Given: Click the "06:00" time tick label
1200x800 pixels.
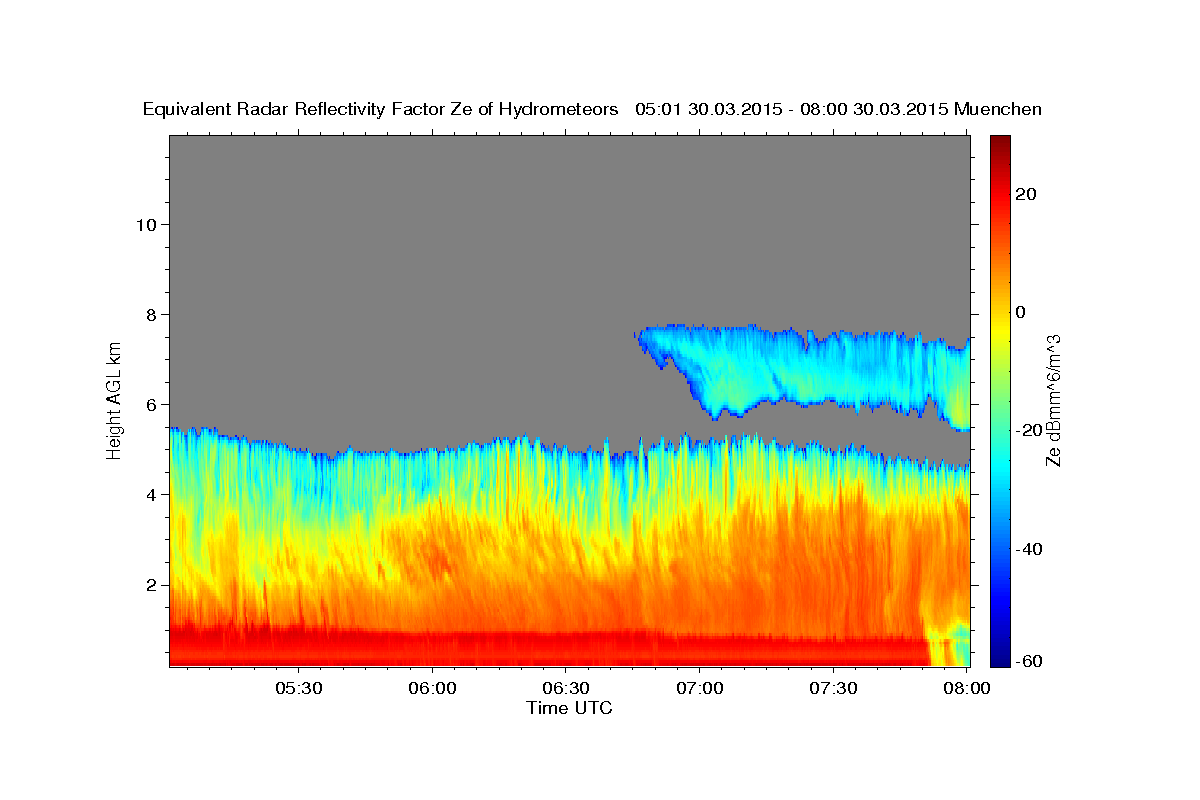Looking at the screenshot, I should click(433, 689).
